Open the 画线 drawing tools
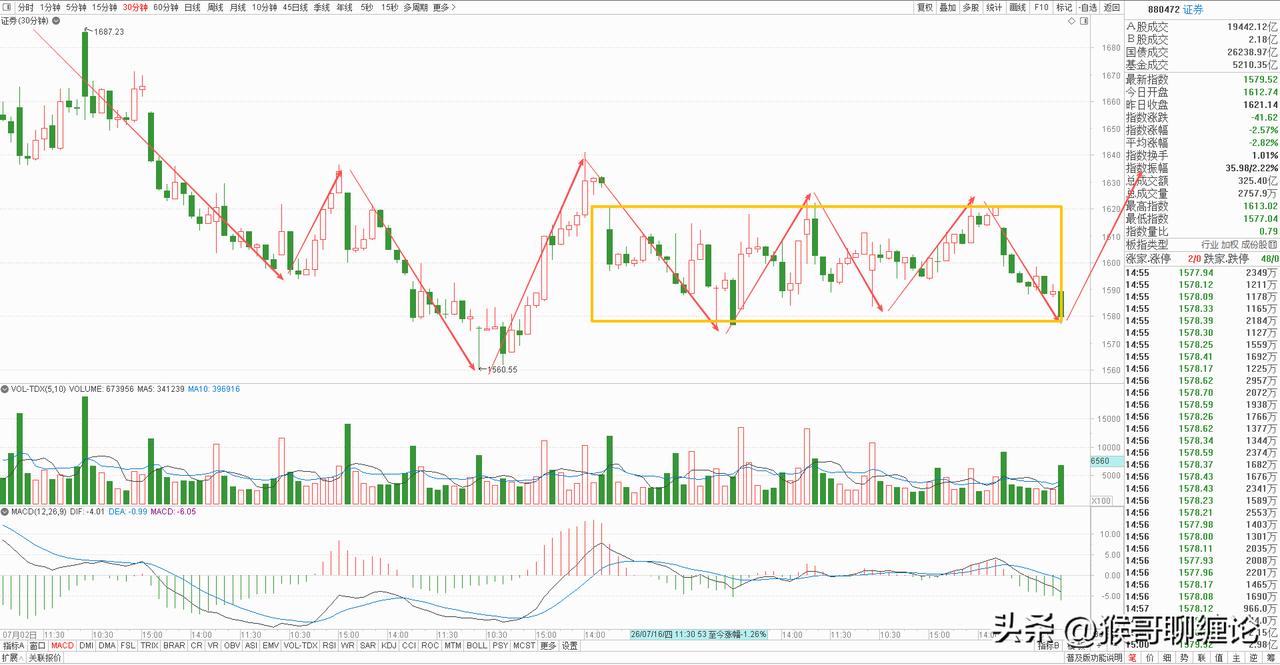The width and height of the screenshot is (1280, 665). point(1019,7)
